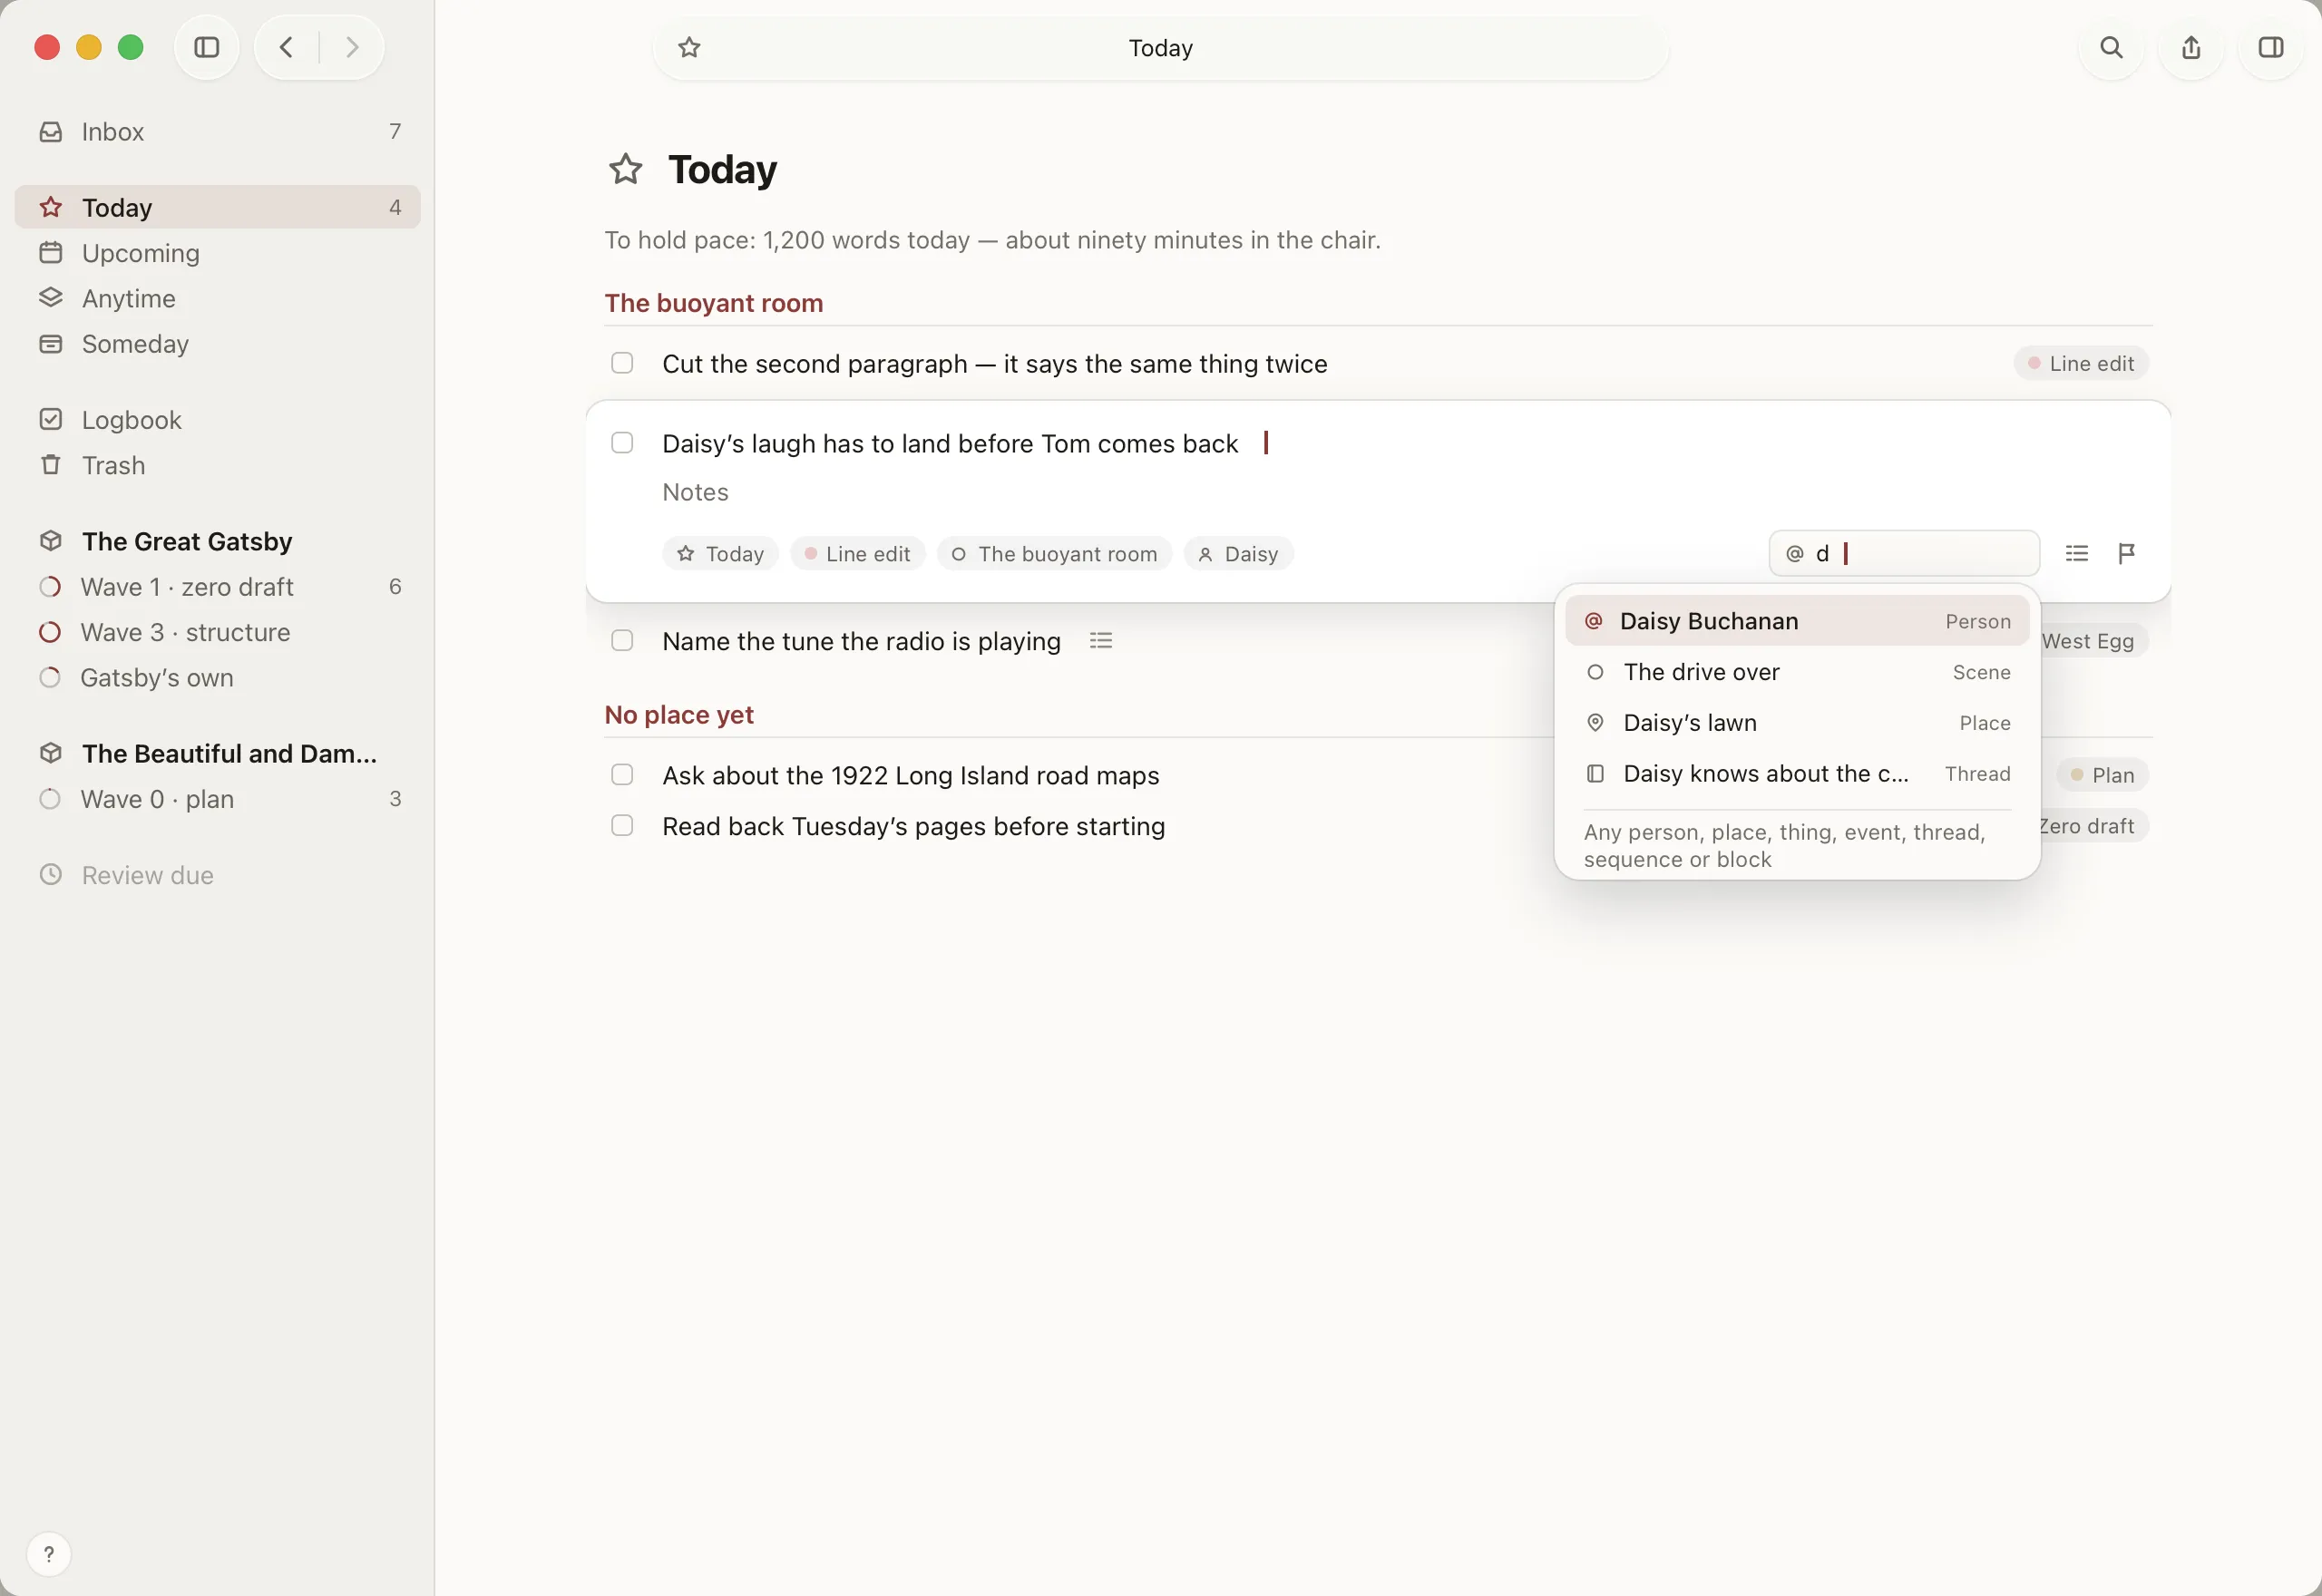
Task: Open Gatsby's own in sidebar
Action: (217, 678)
